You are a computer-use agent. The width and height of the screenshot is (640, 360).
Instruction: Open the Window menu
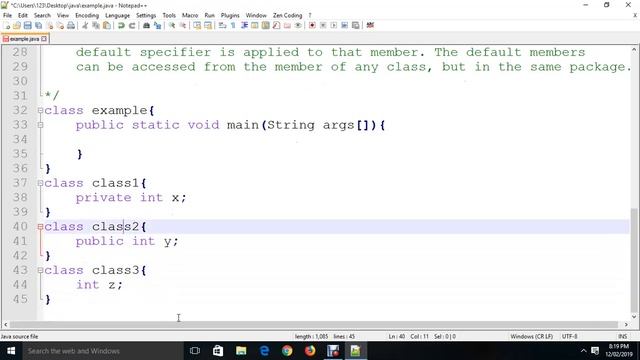(256, 16)
